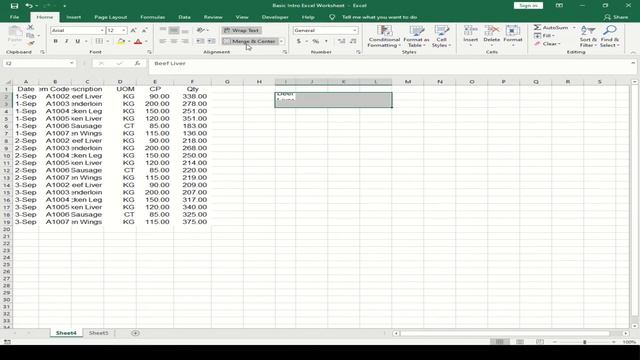
Task: Click the zoom slider handle
Action: 584,342
